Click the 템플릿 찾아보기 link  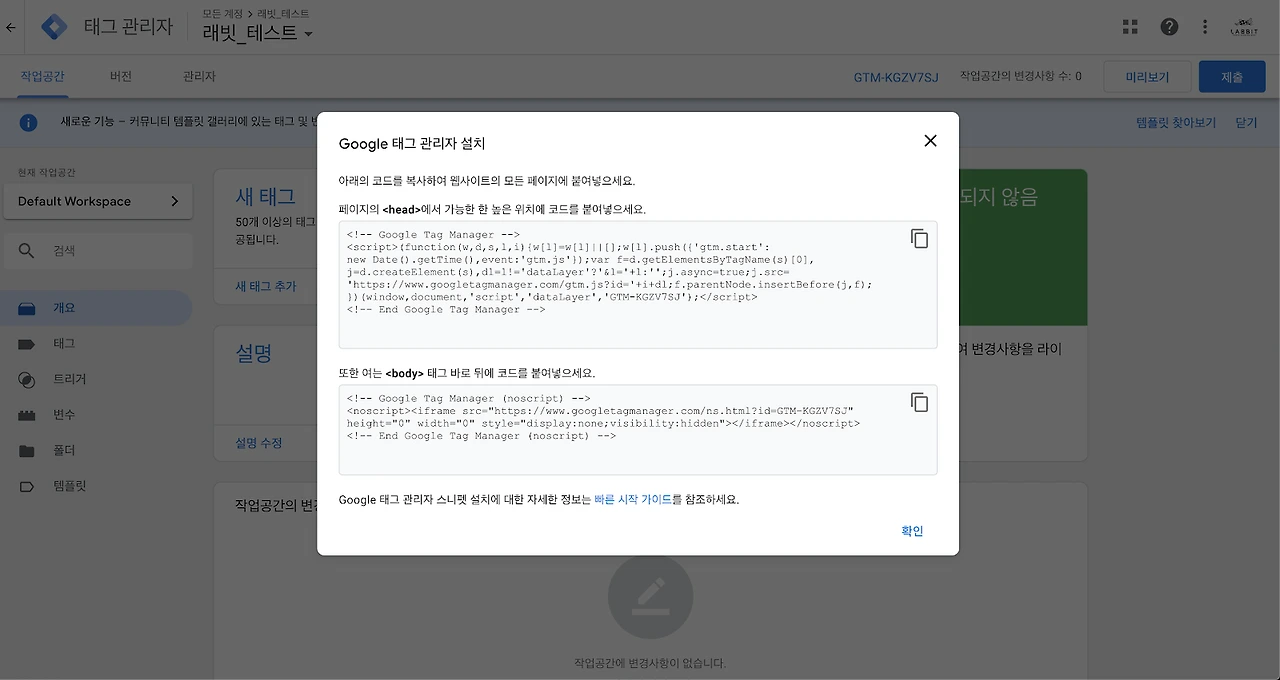point(1176,122)
